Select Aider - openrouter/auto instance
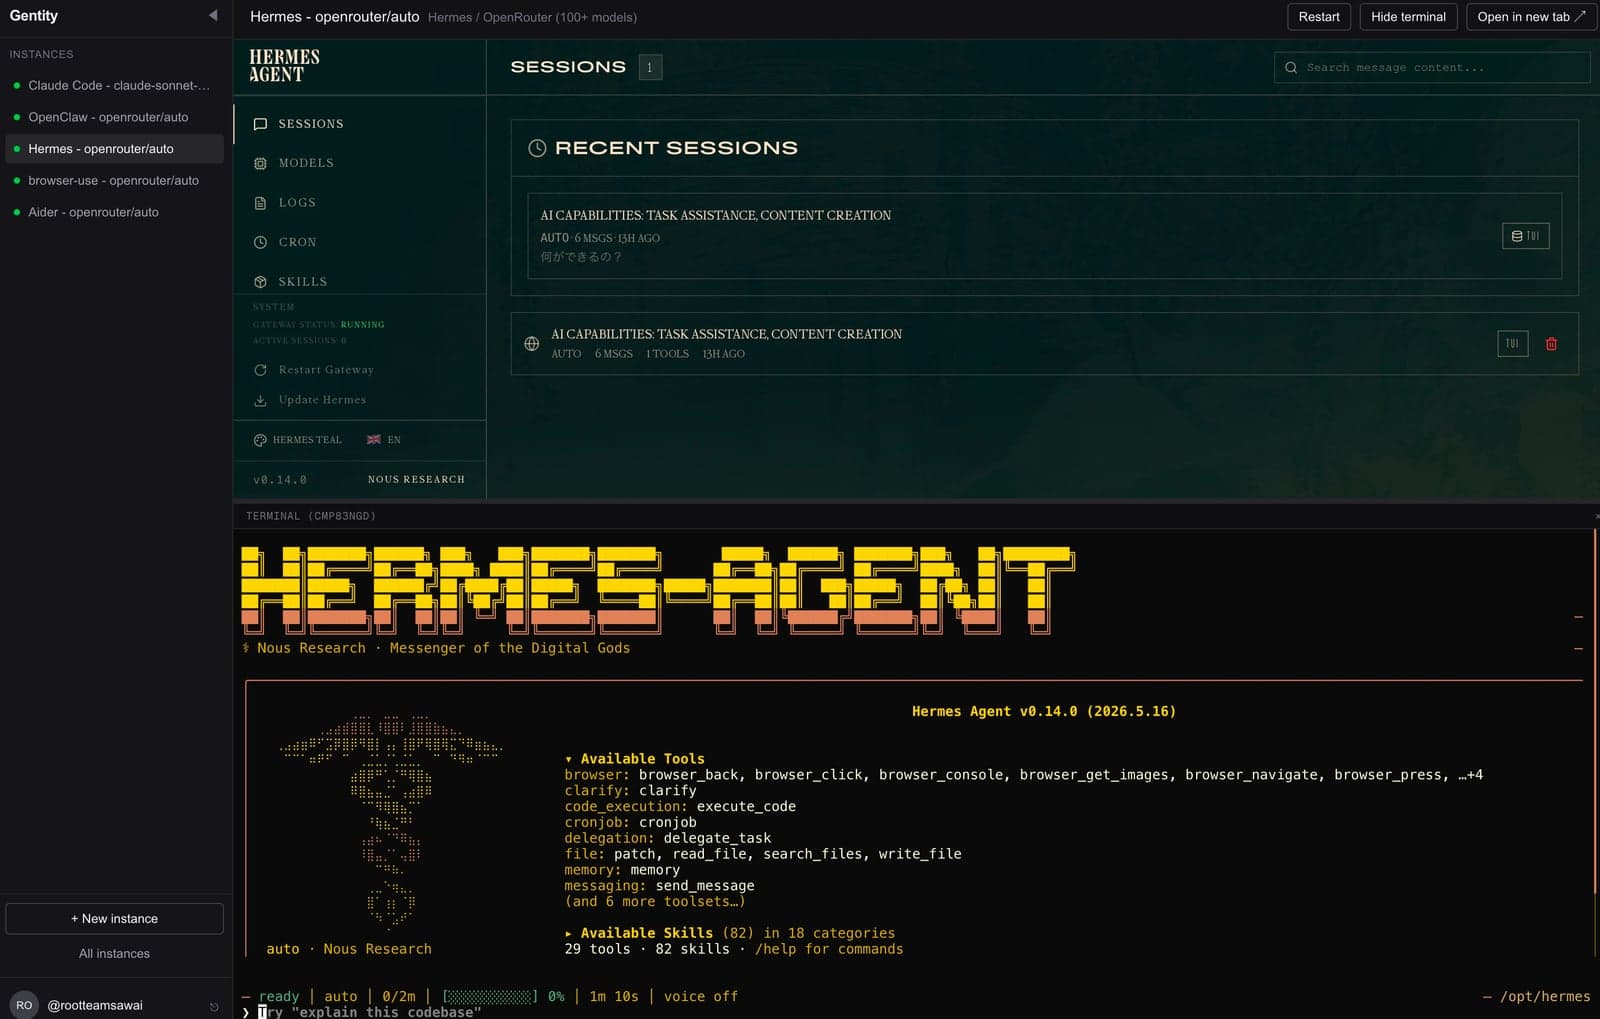This screenshot has height=1019, width=1600. pos(115,212)
